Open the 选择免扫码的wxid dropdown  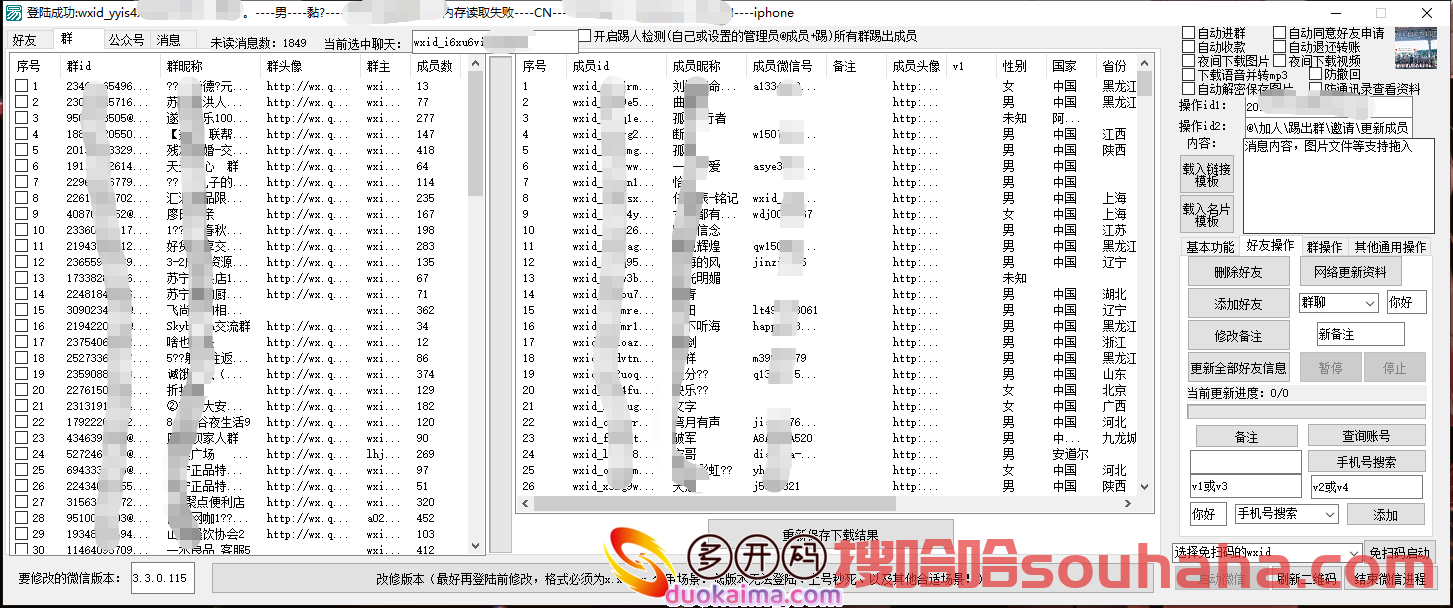[1267, 552]
